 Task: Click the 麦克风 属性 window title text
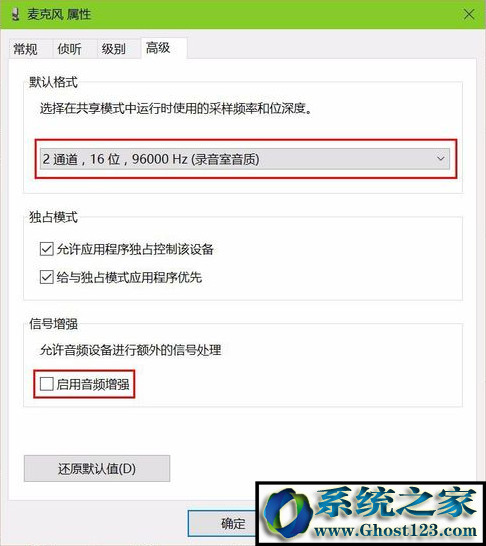click(59, 15)
